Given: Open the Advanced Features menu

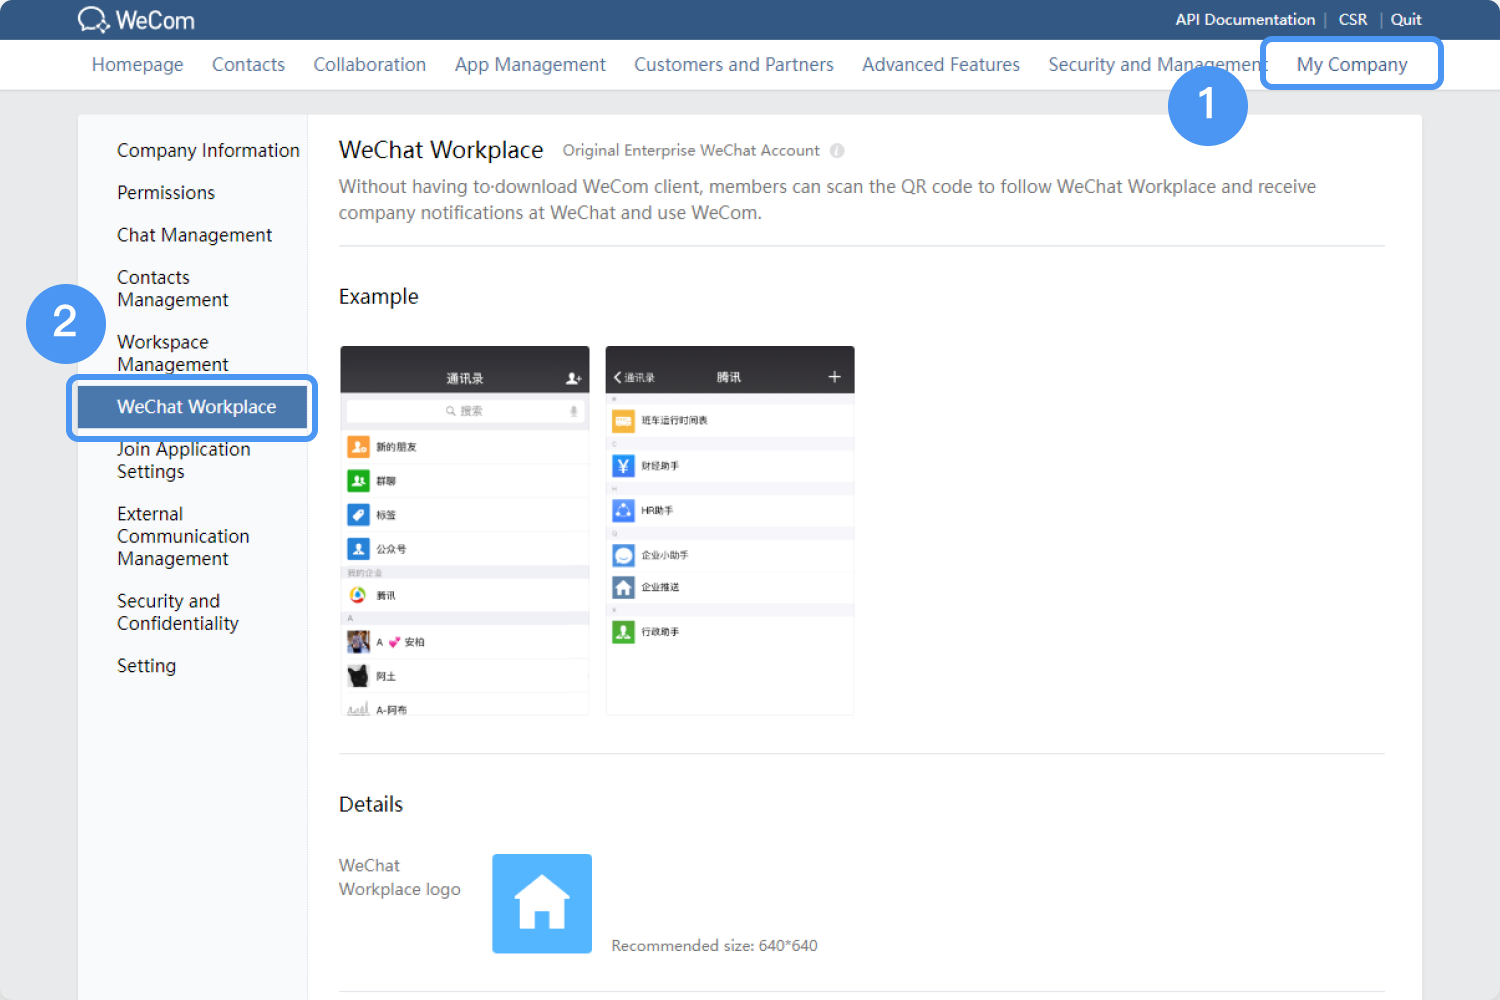Looking at the screenshot, I should 940,64.
